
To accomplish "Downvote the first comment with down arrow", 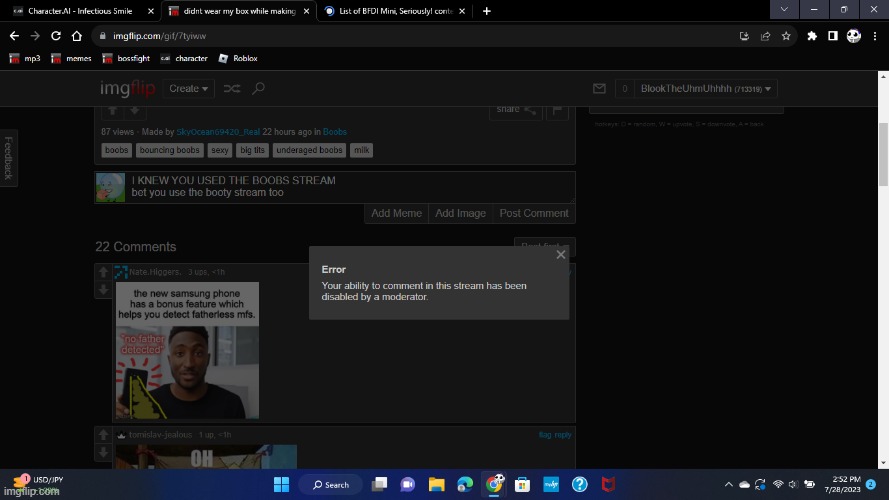I will coord(103,289).
